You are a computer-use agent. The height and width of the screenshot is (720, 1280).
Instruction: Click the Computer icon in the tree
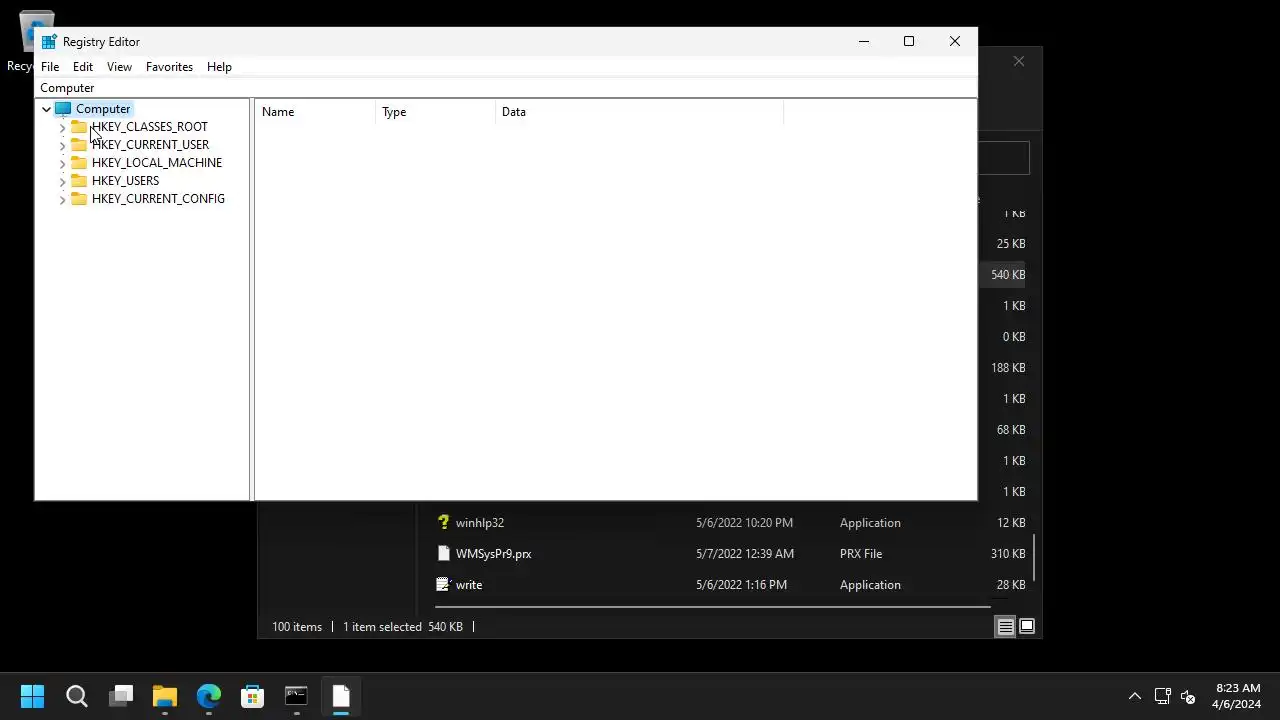tap(63, 109)
